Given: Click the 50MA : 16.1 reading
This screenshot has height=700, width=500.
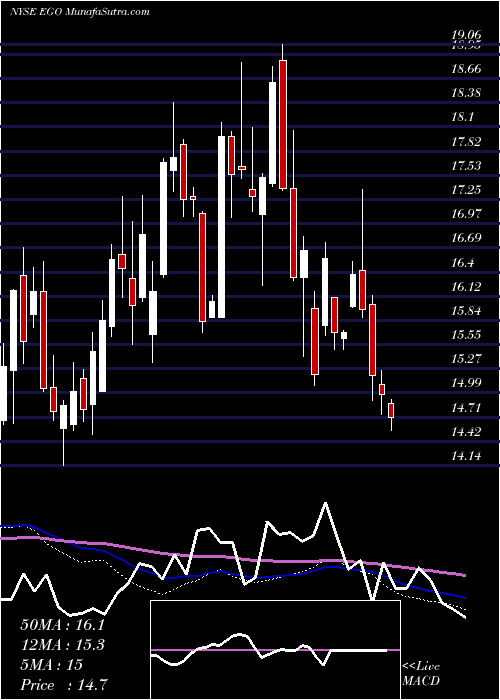Looking at the screenshot, I should tap(64, 625).
